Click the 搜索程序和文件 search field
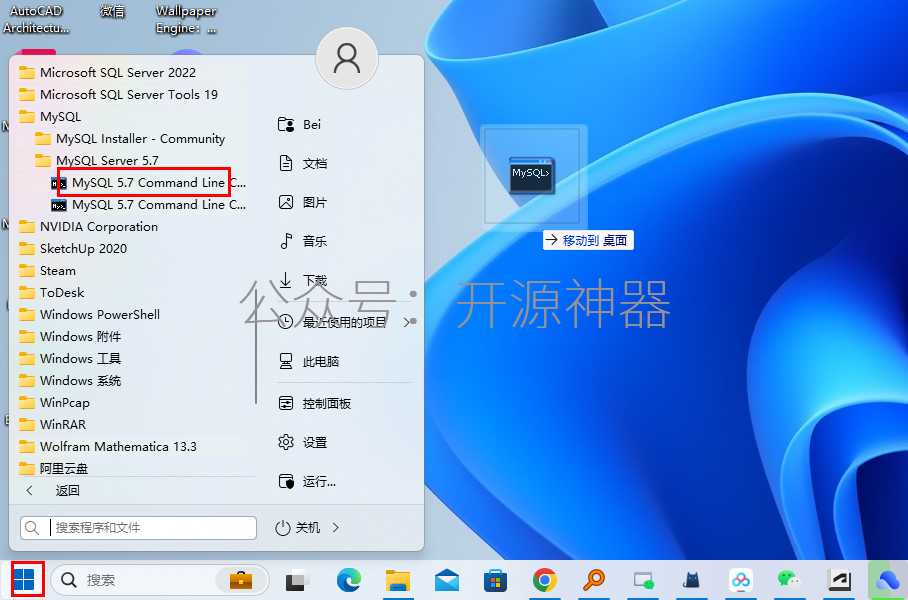 (138, 528)
